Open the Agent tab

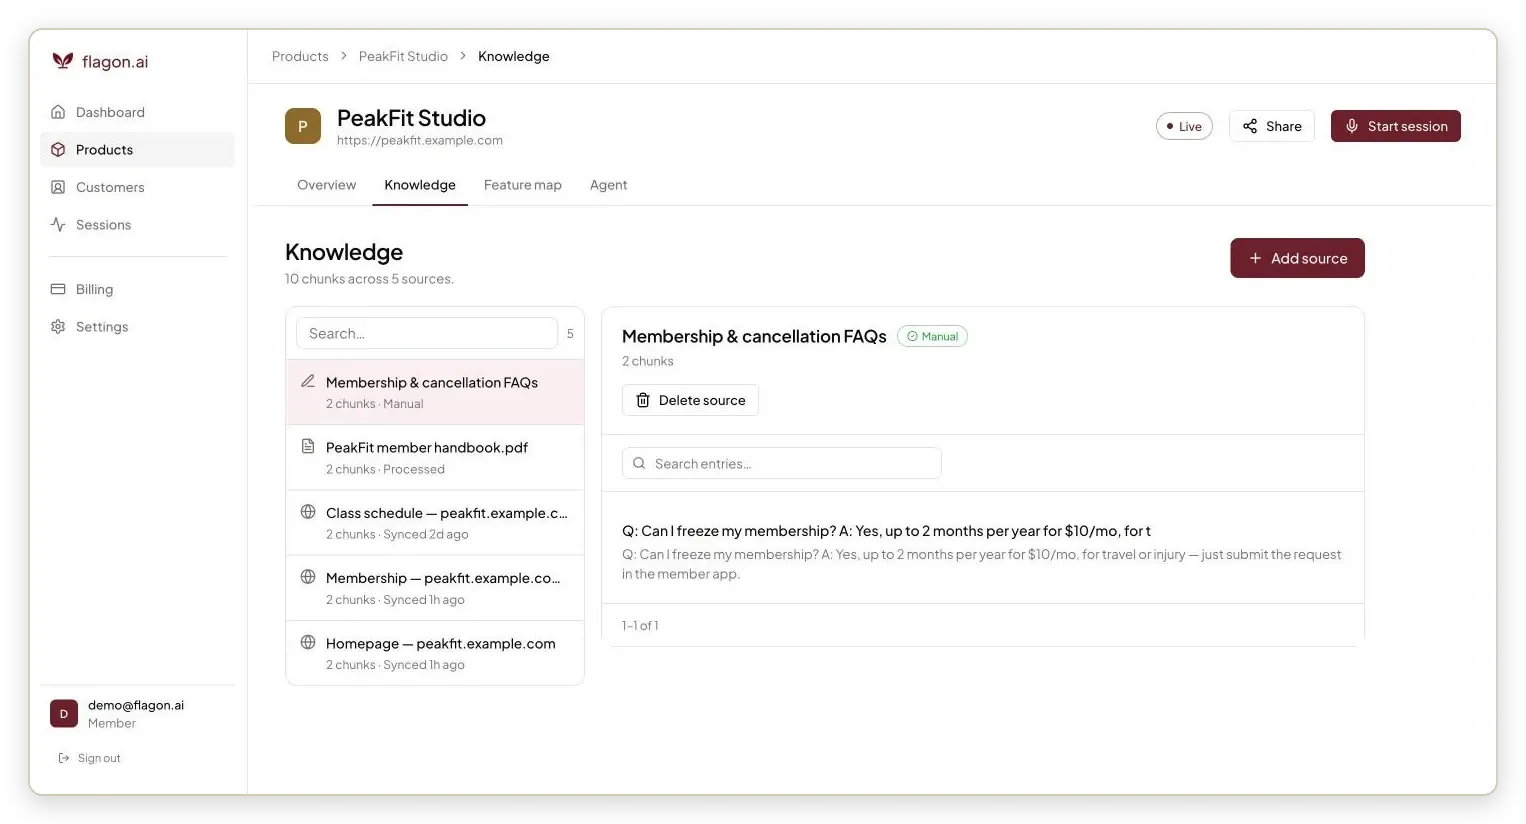609,185
